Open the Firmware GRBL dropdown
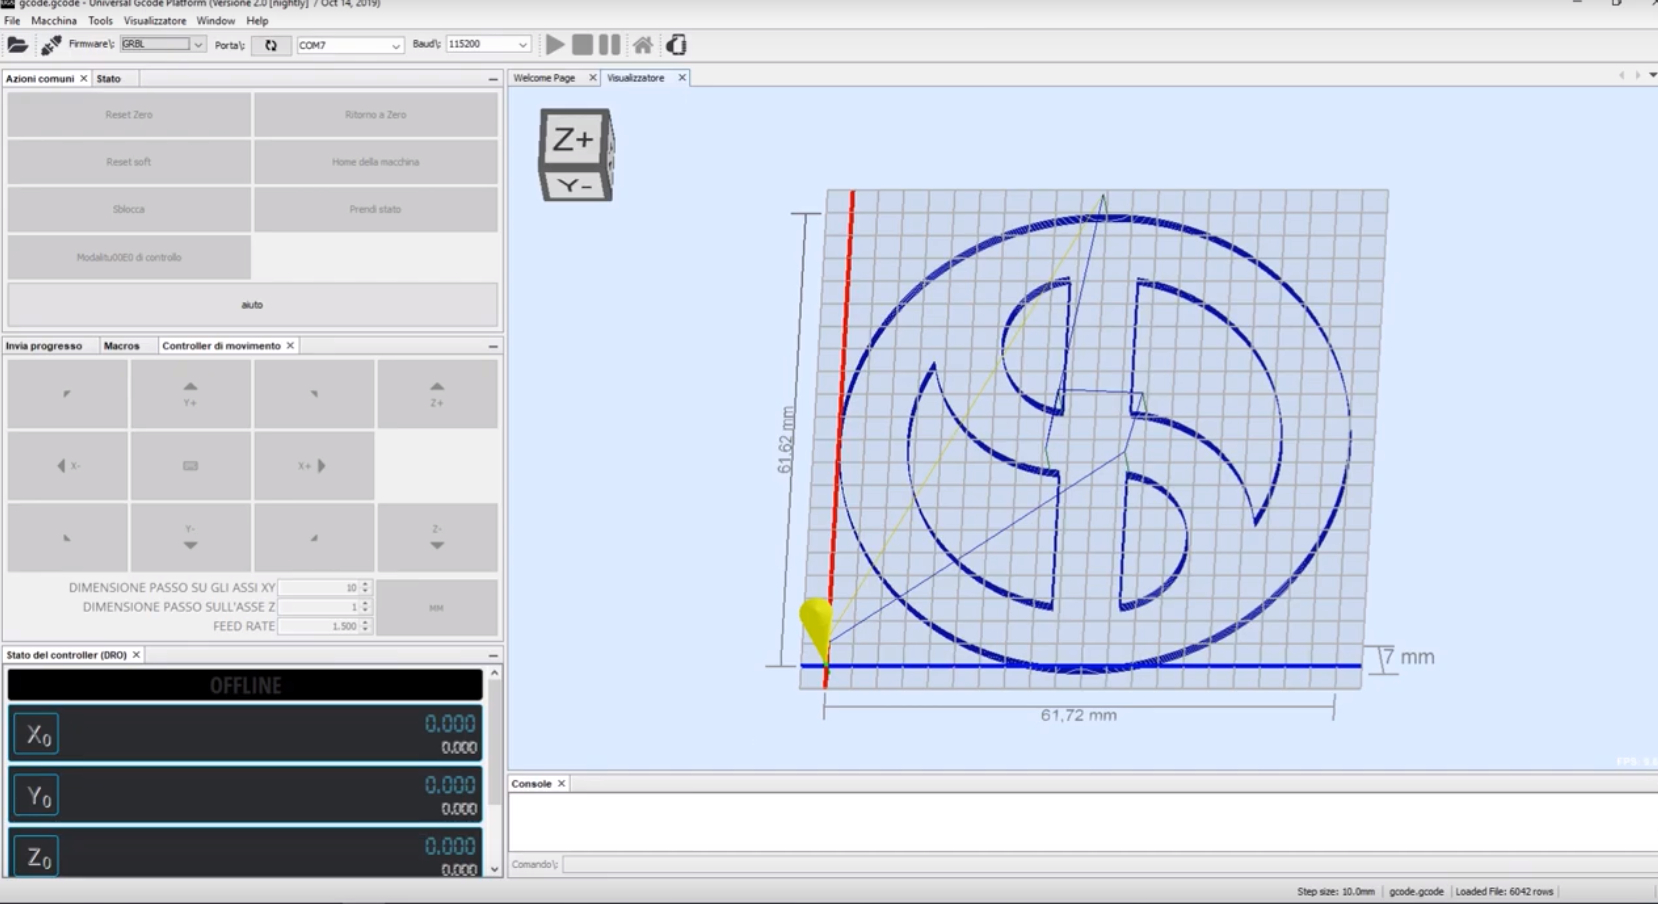The image size is (1658, 904). [162, 44]
